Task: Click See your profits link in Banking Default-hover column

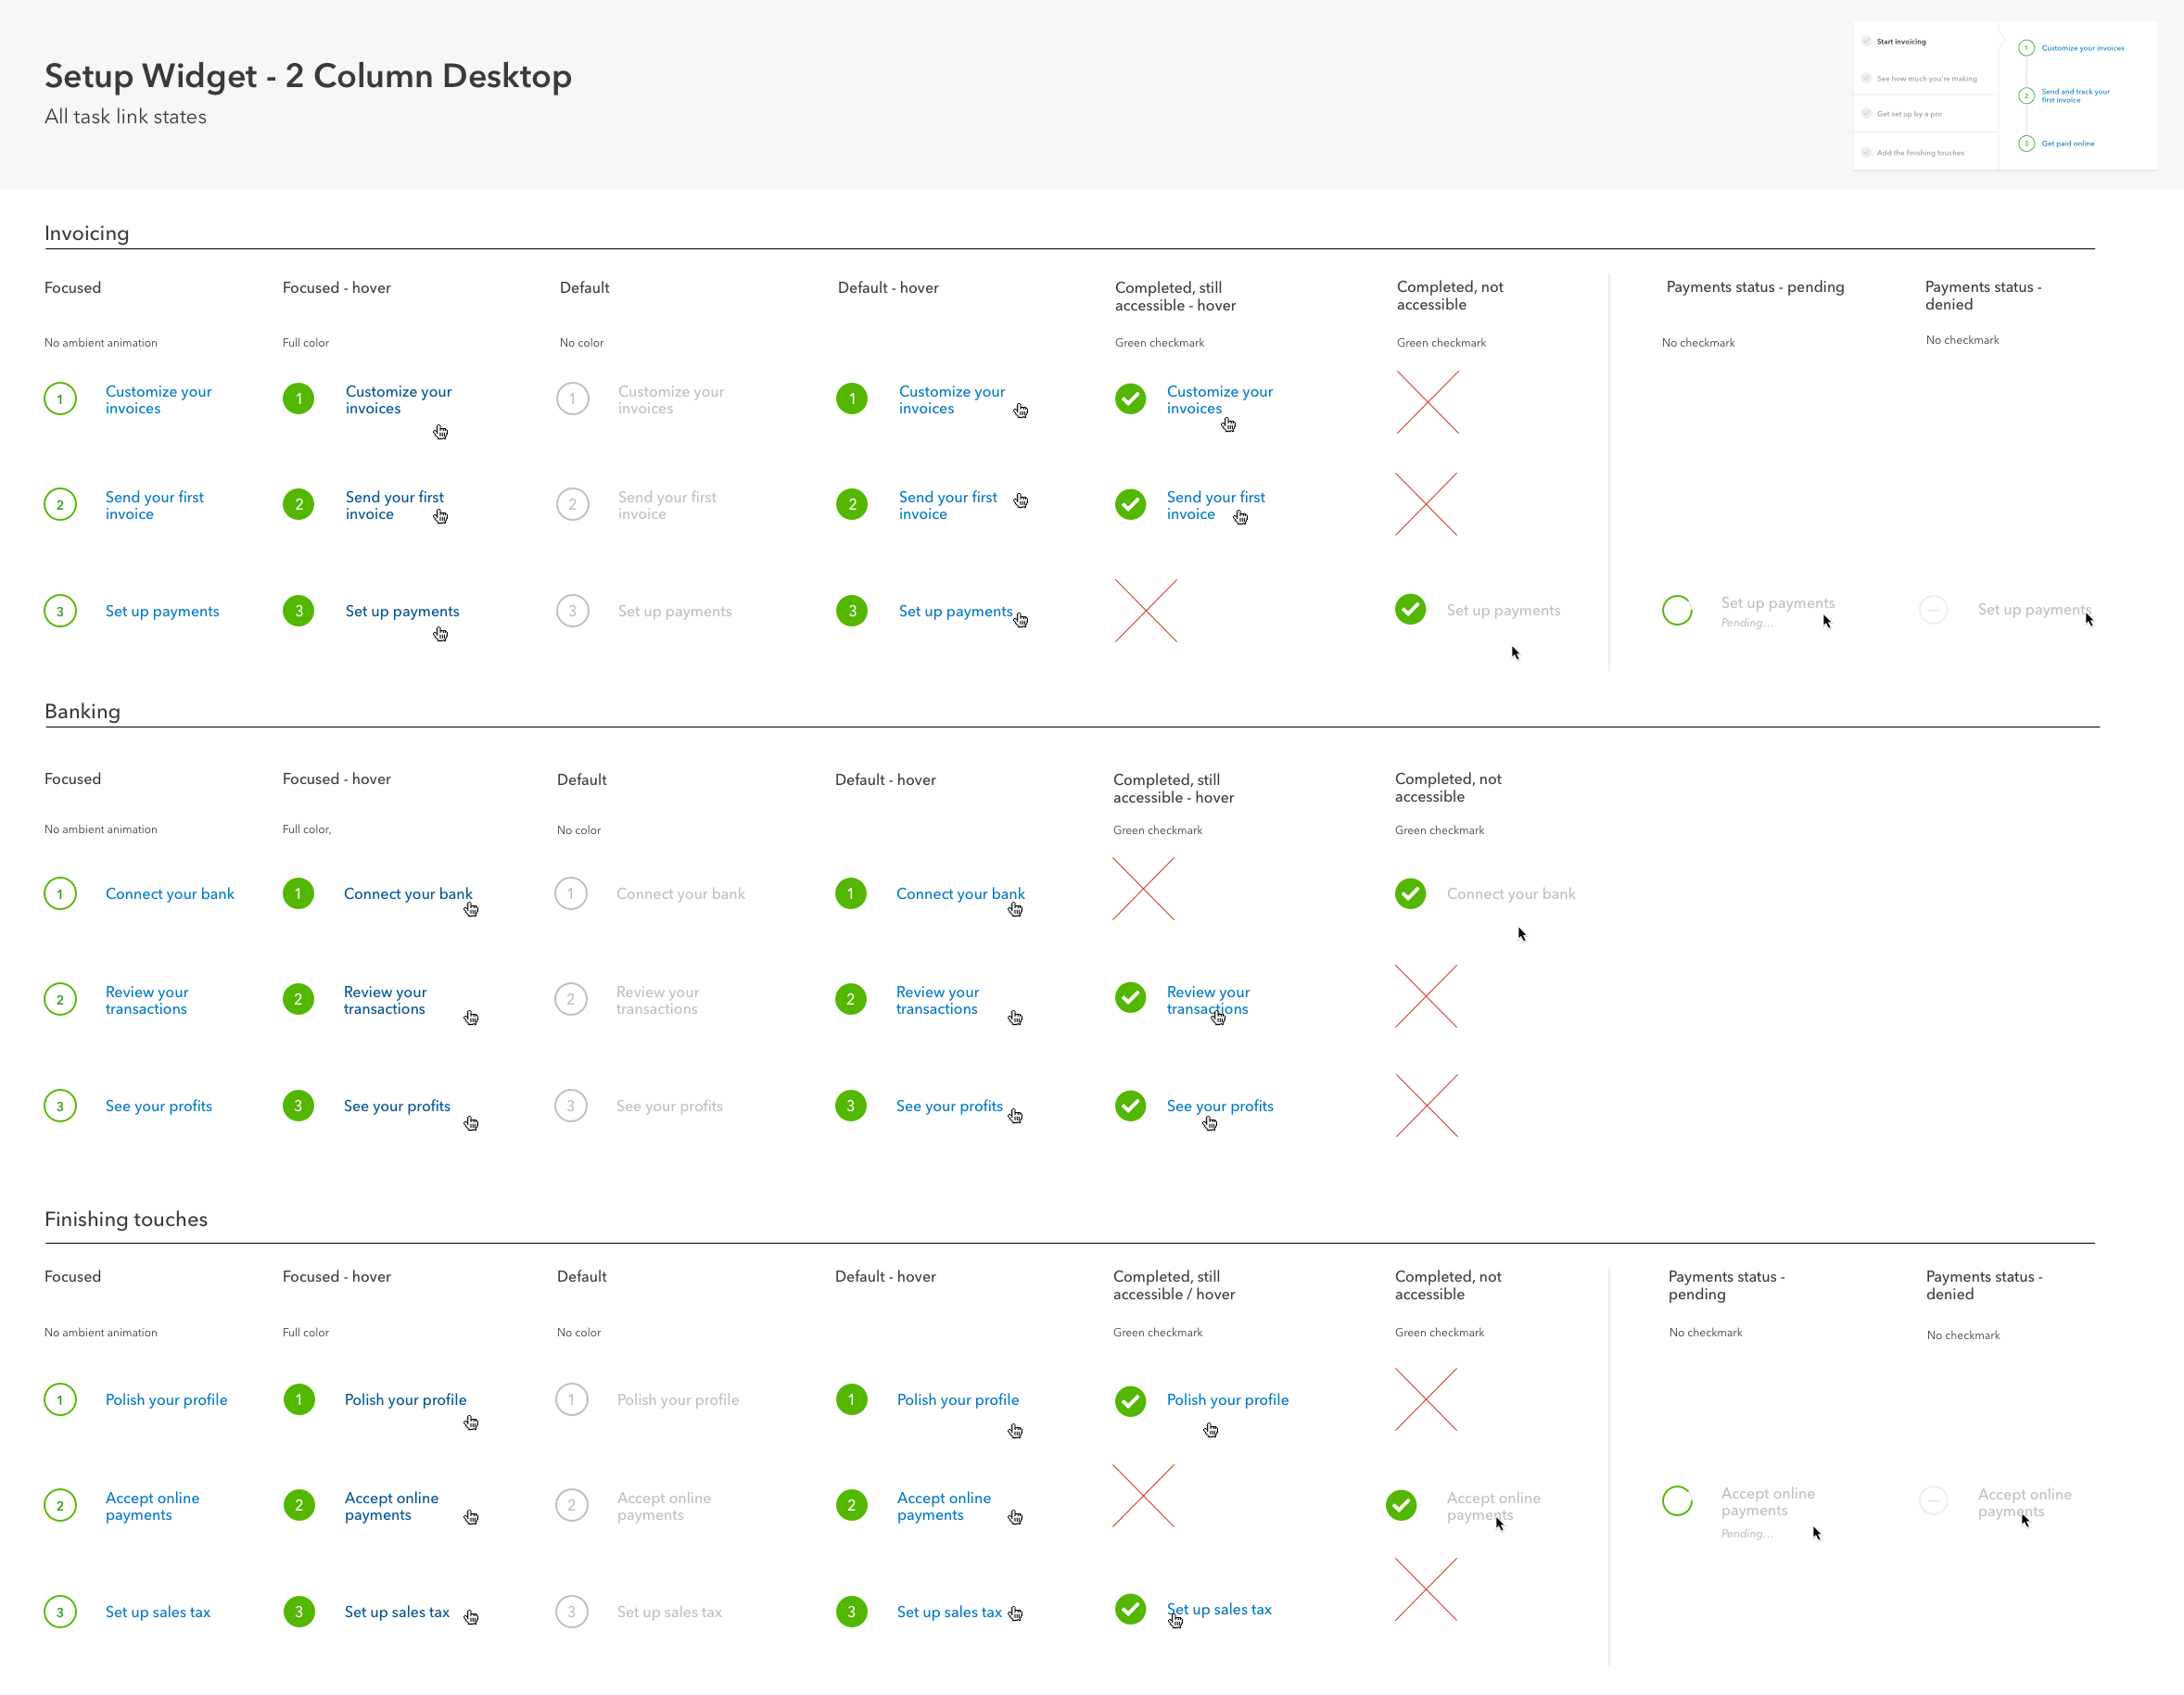Action: (x=949, y=1106)
